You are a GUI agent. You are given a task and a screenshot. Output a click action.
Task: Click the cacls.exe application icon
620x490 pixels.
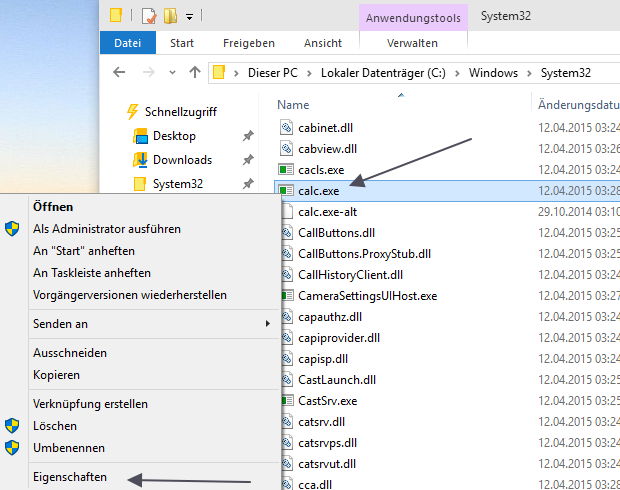pyautogui.click(x=286, y=170)
